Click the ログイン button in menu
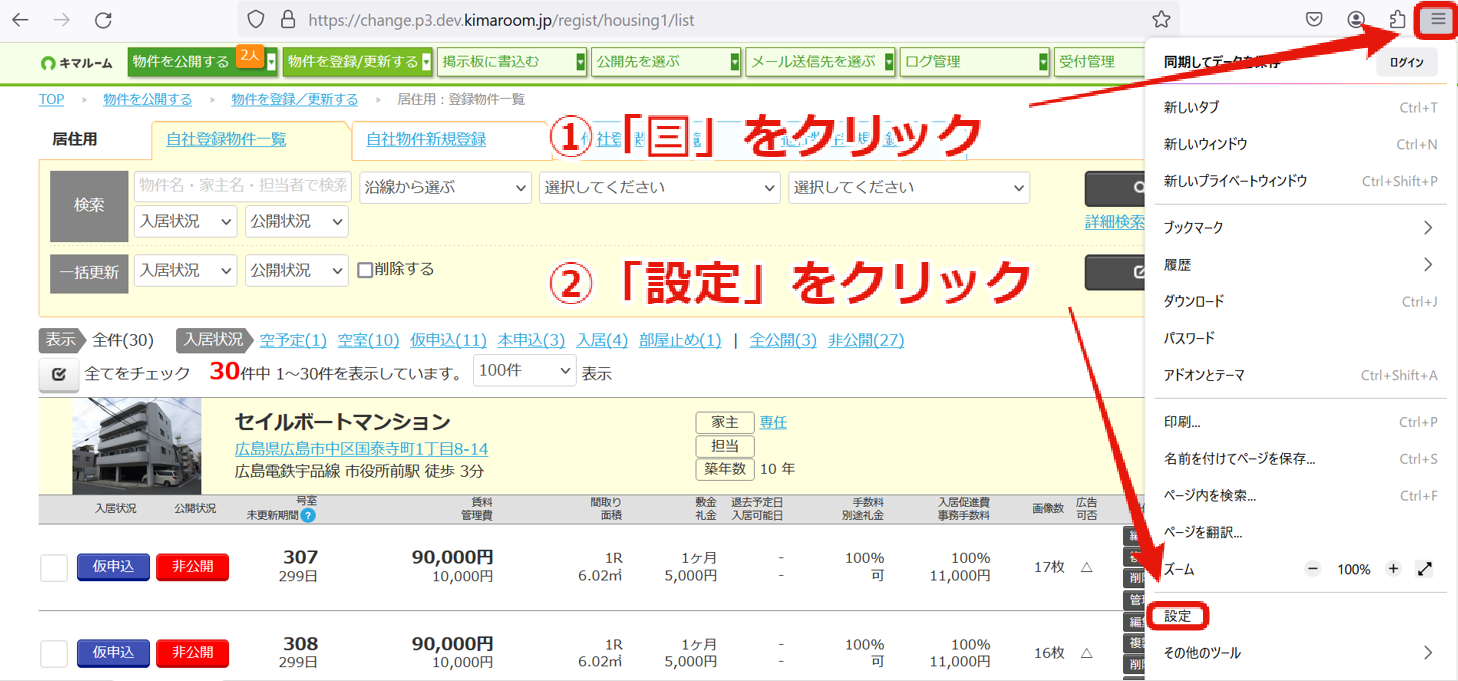 [x=1406, y=62]
